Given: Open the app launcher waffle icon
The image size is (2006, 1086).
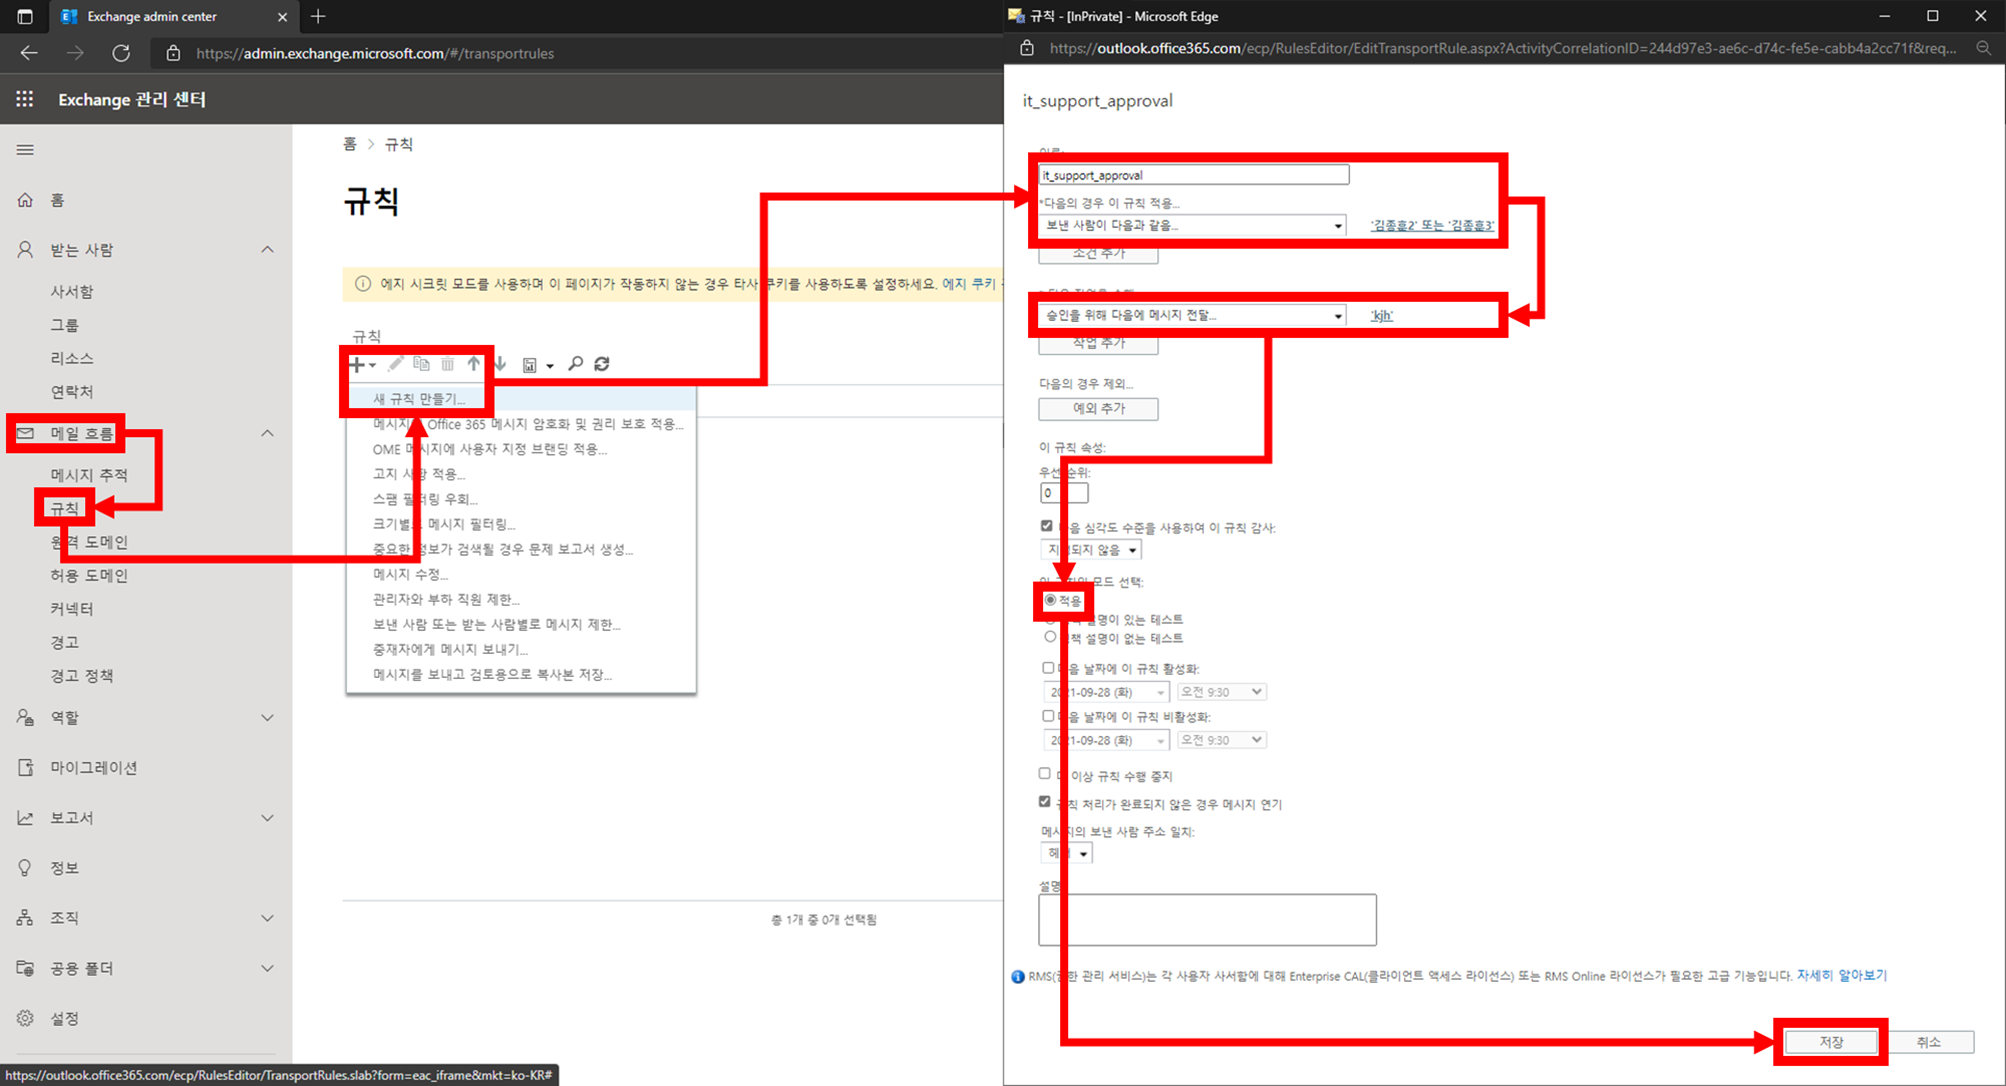Looking at the screenshot, I should click(x=25, y=99).
